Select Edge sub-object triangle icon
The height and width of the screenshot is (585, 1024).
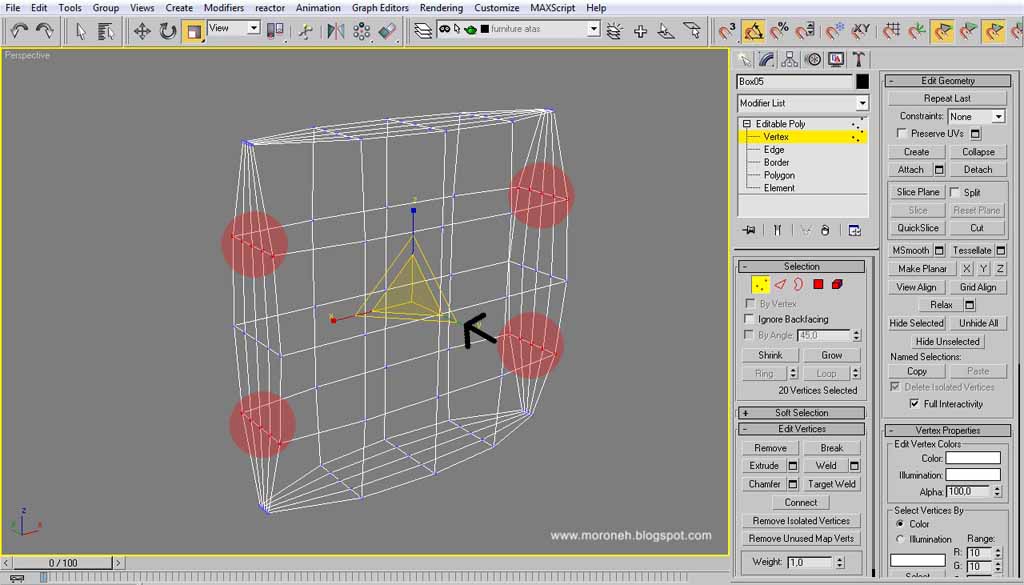(780, 285)
